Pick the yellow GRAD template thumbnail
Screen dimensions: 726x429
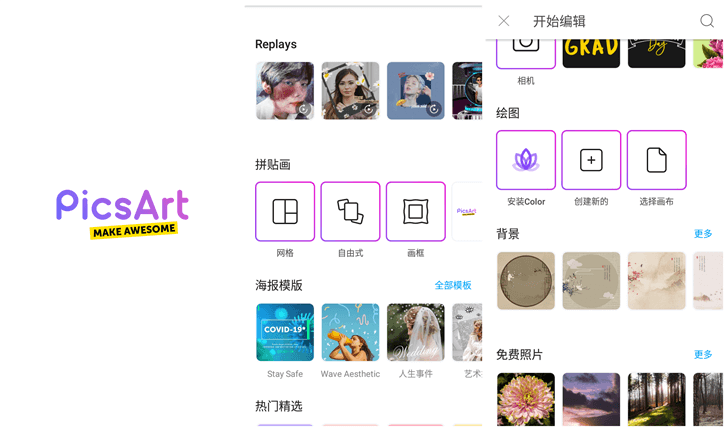(x=591, y=54)
